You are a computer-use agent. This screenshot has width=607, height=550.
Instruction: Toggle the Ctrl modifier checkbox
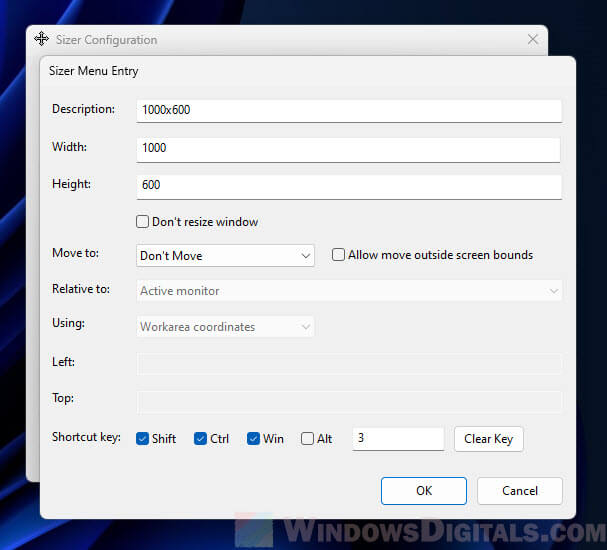(201, 439)
